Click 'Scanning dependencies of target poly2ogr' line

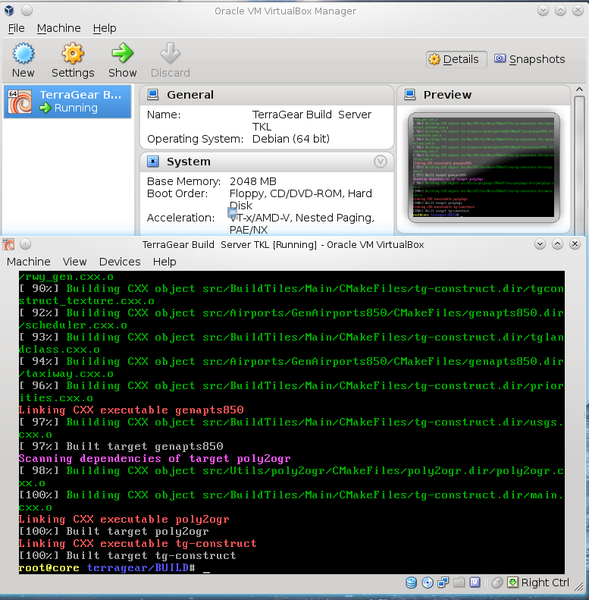click(x=155, y=458)
